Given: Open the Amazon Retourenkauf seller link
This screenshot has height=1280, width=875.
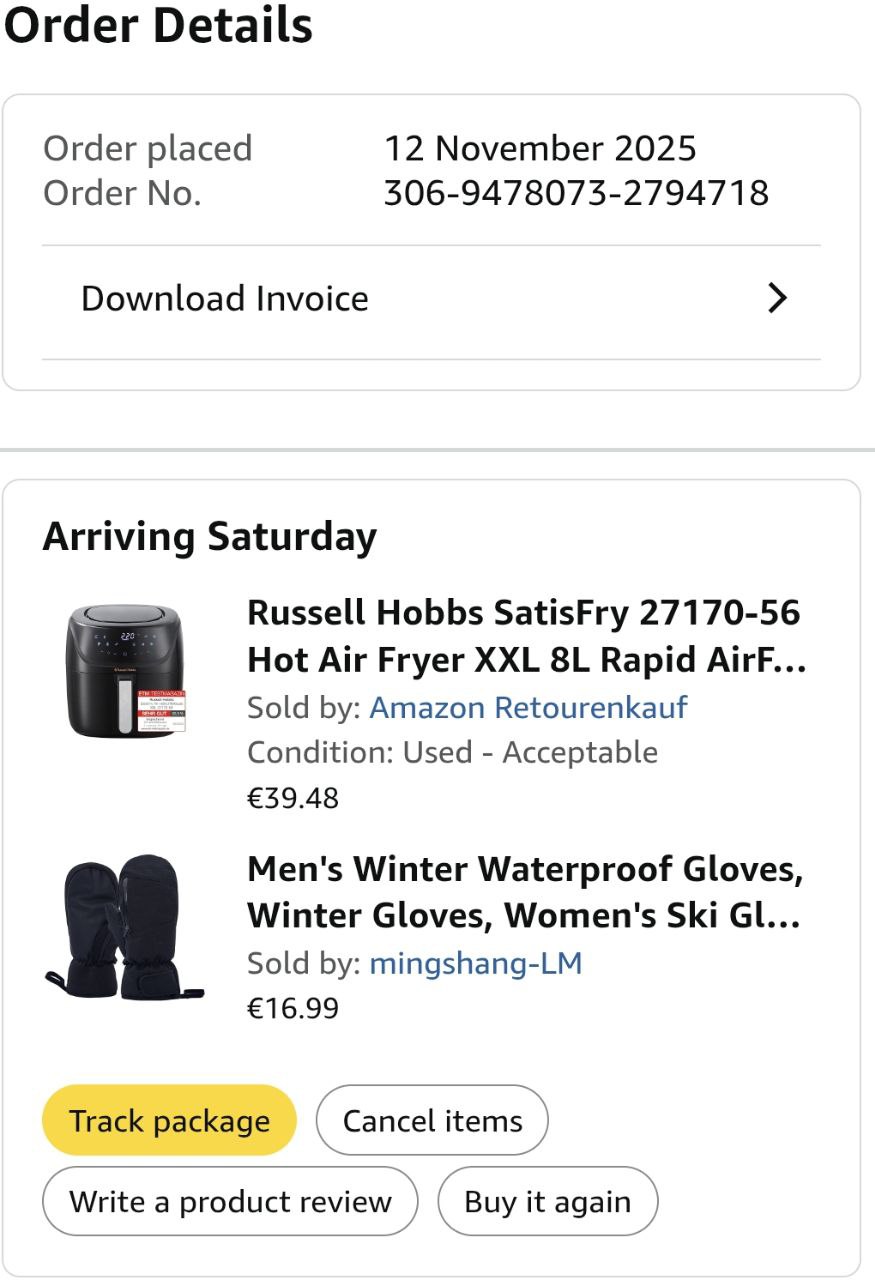Looking at the screenshot, I should click(528, 708).
